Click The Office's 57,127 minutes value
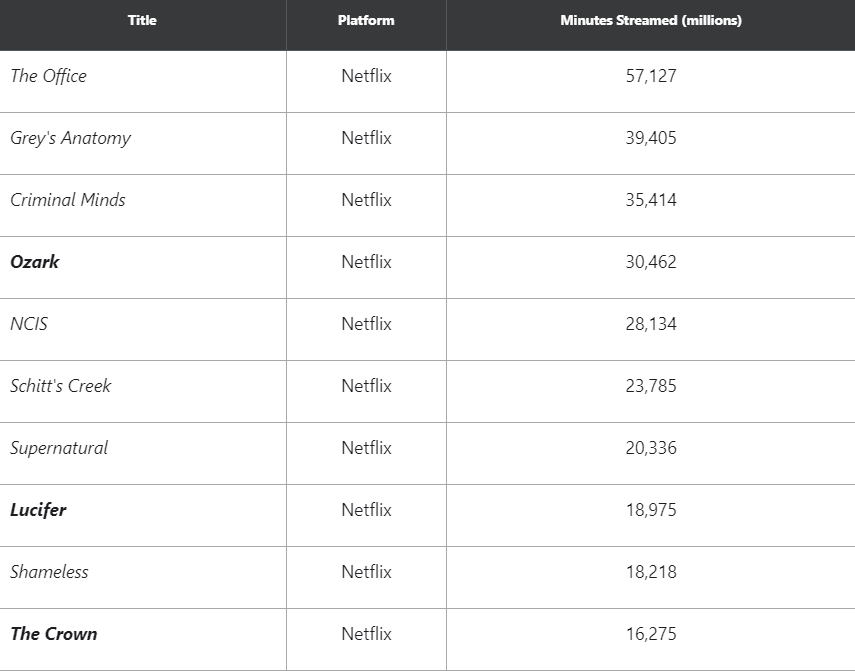 [651, 76]
